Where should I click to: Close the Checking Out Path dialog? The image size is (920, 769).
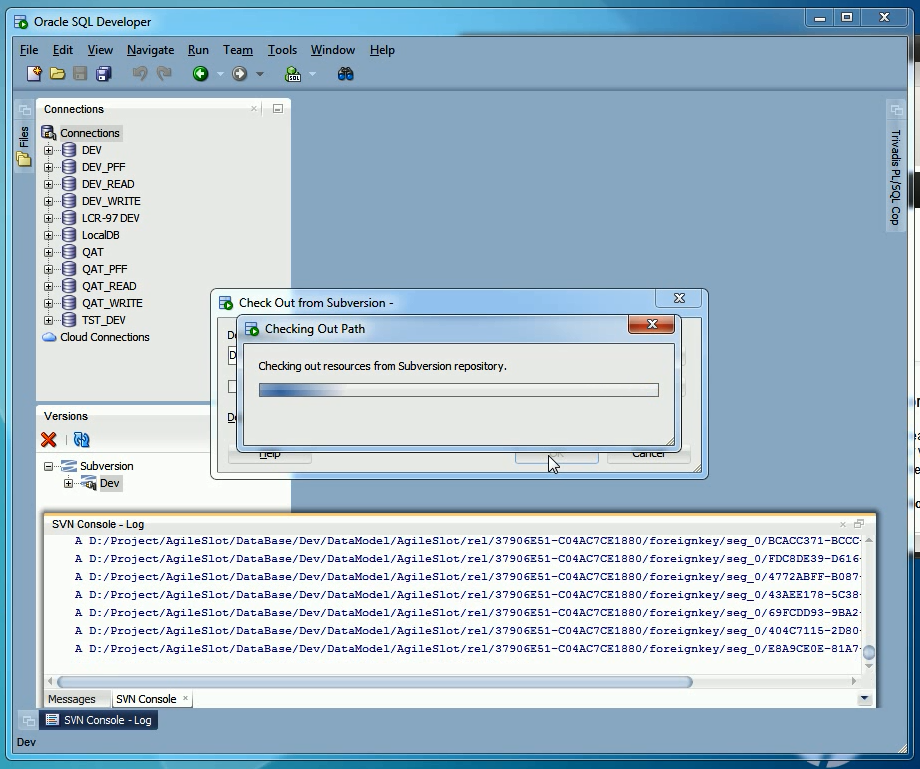pyautogui.click(x=651, y=324)
